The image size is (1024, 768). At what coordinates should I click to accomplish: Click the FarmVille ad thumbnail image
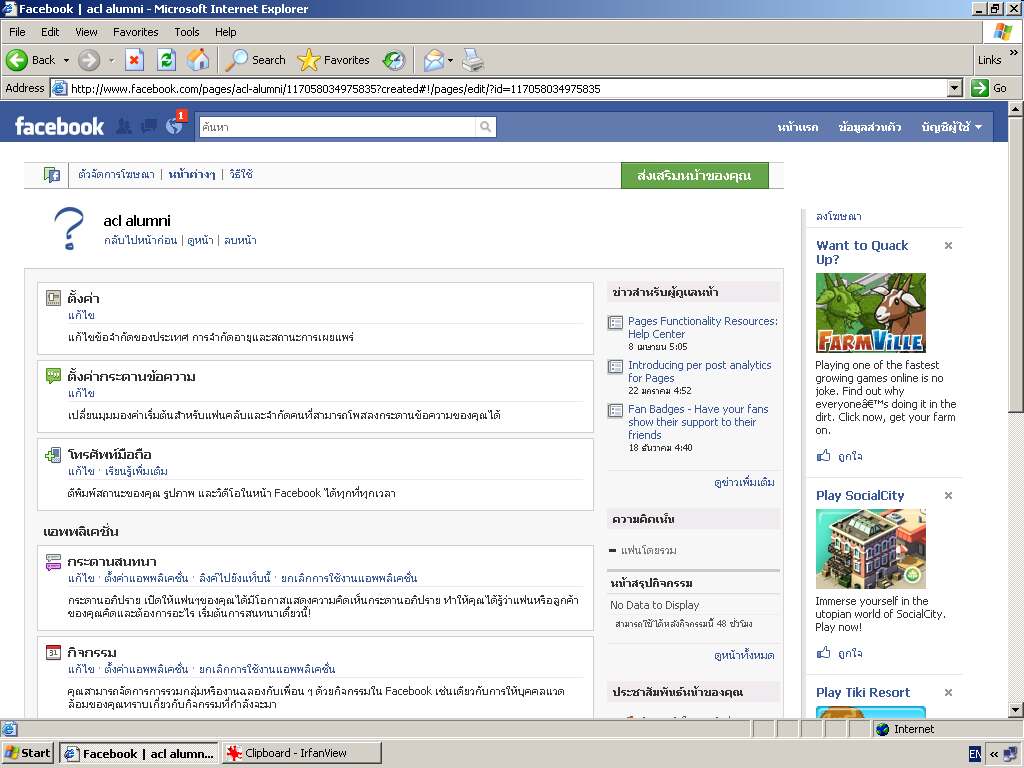point(870,313)
